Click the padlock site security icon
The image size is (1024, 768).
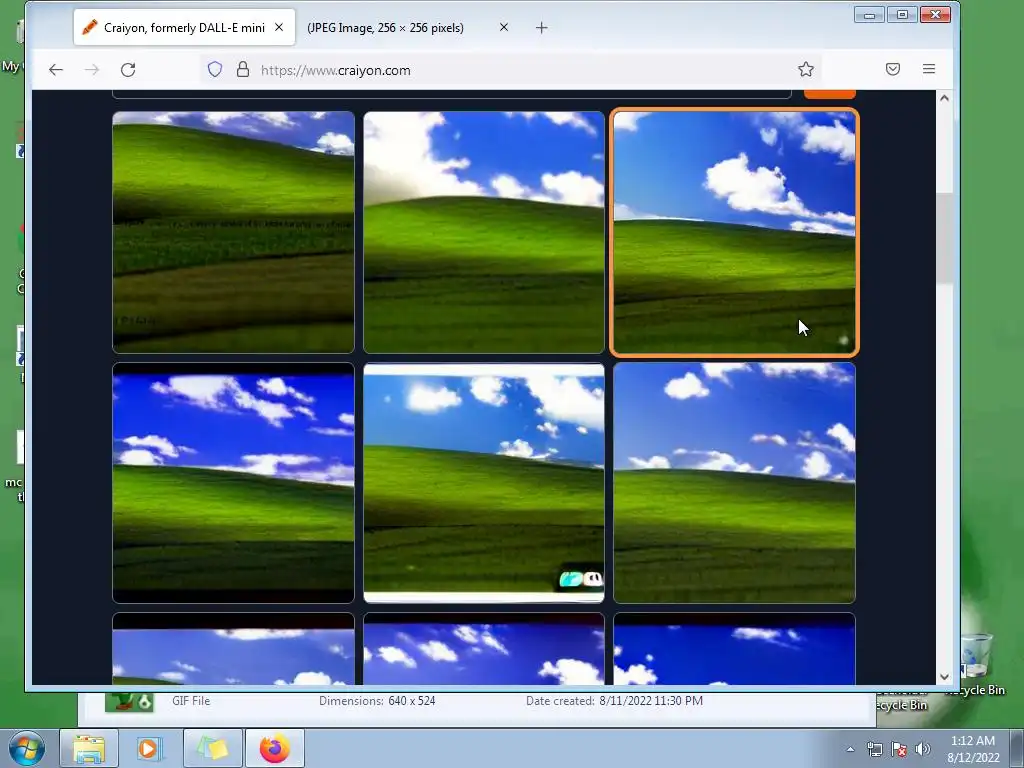point(243,69)
